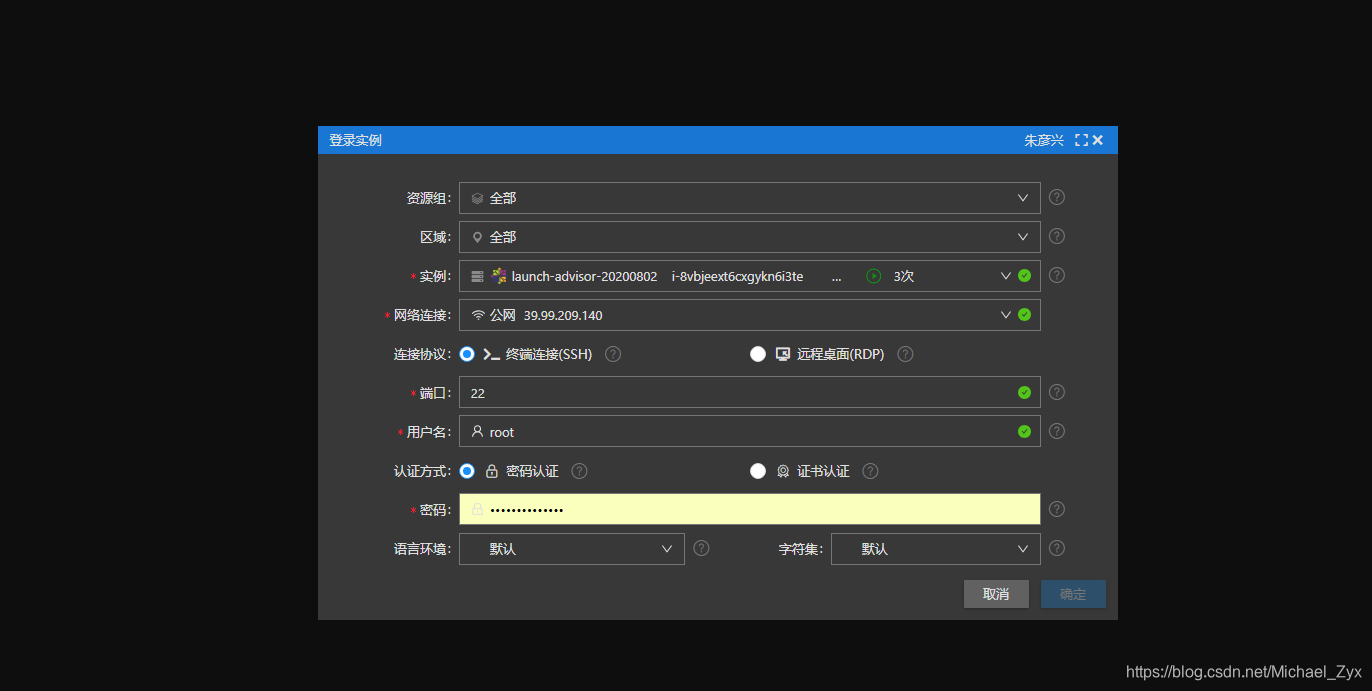This screenshot has width=1372, height=691.
Task: Click help icon beside 密码认证
Action: (579, 471)
